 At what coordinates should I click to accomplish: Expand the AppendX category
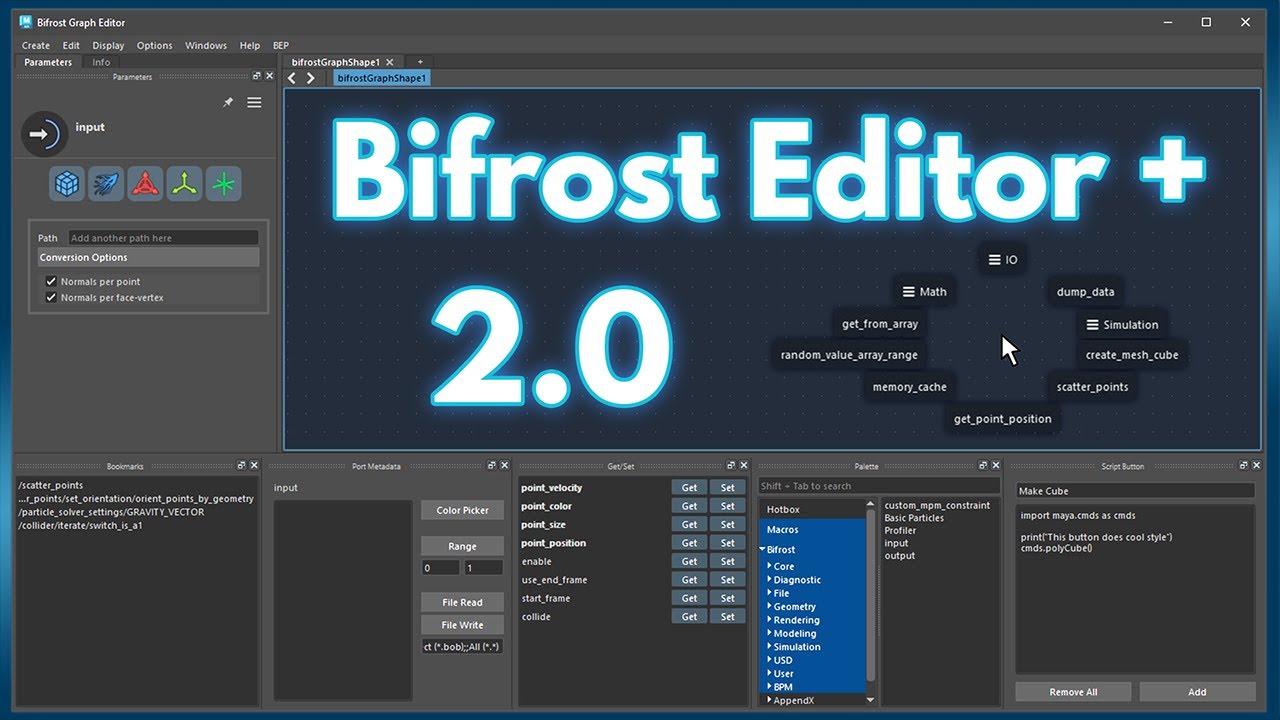(x=769, y=700)
